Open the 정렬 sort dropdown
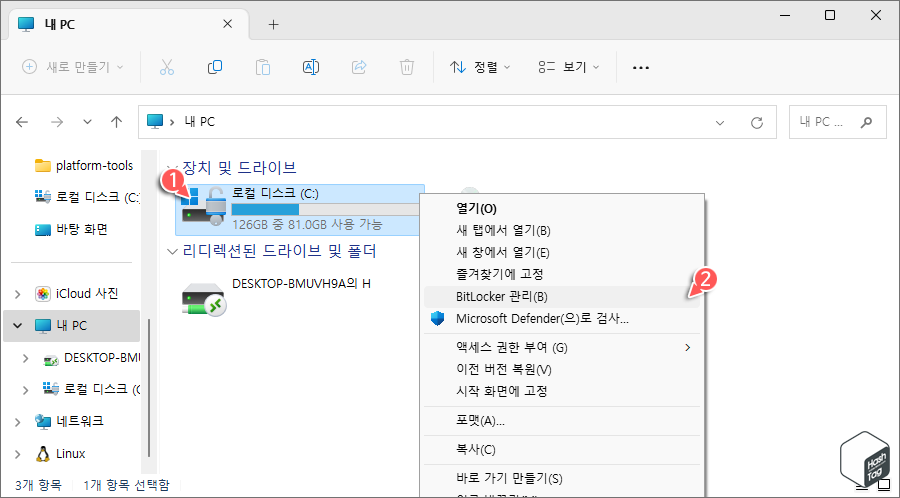The image size is (900, 498). (480, 67)
